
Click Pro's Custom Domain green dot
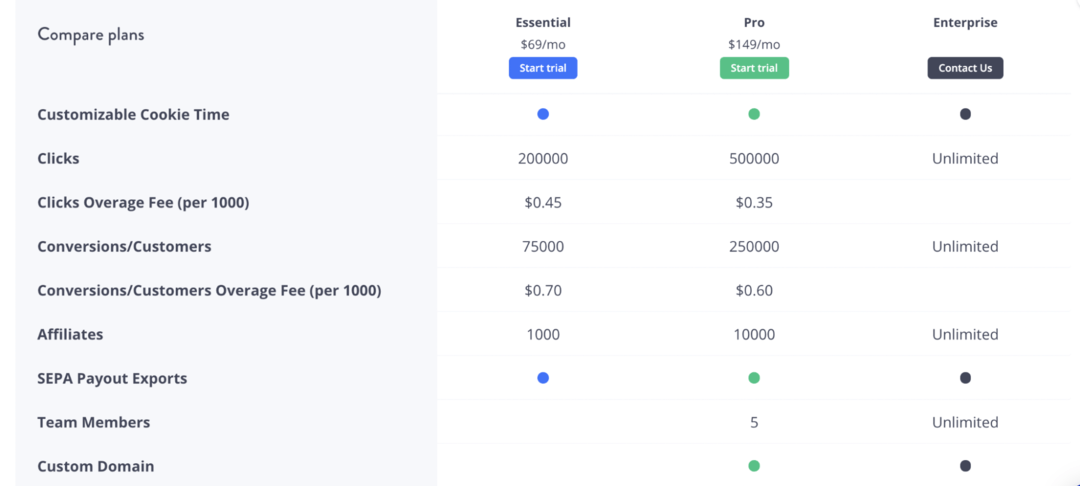click(x=754, y=466)
